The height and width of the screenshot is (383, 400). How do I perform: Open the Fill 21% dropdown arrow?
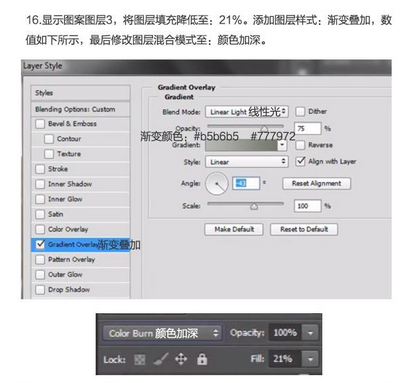[x=310, y=359]
